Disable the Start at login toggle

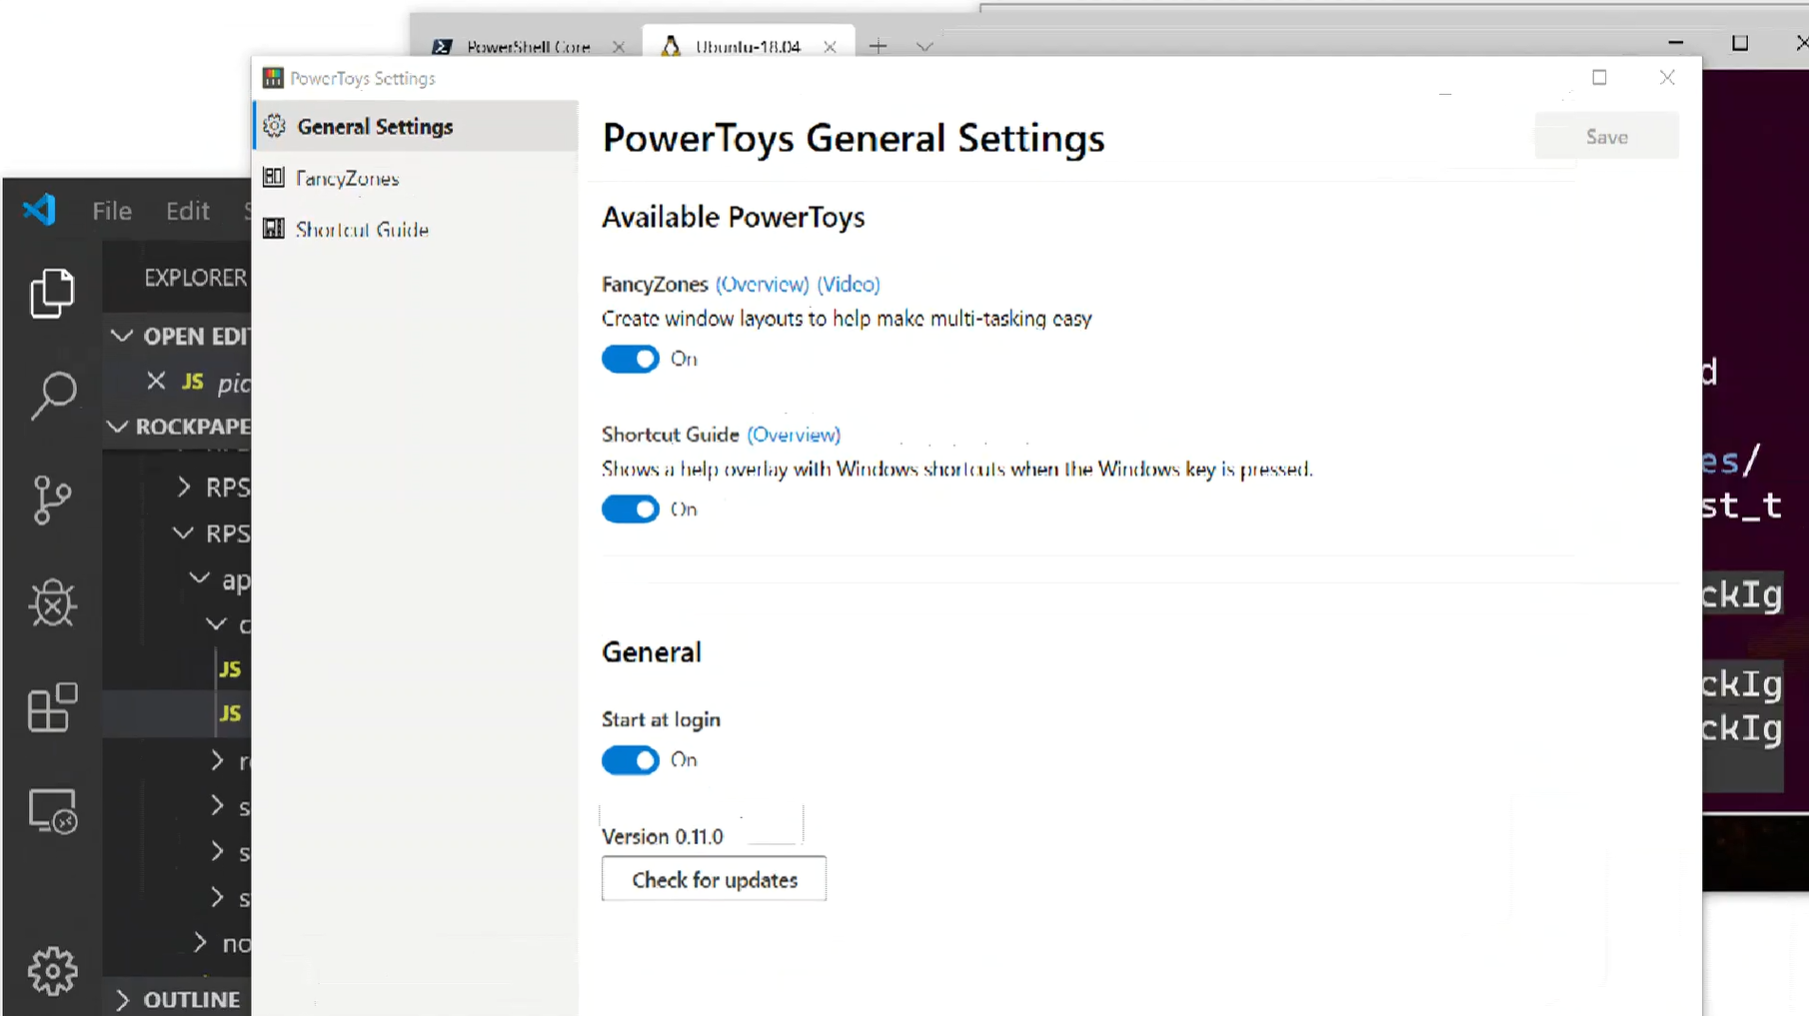630,760
